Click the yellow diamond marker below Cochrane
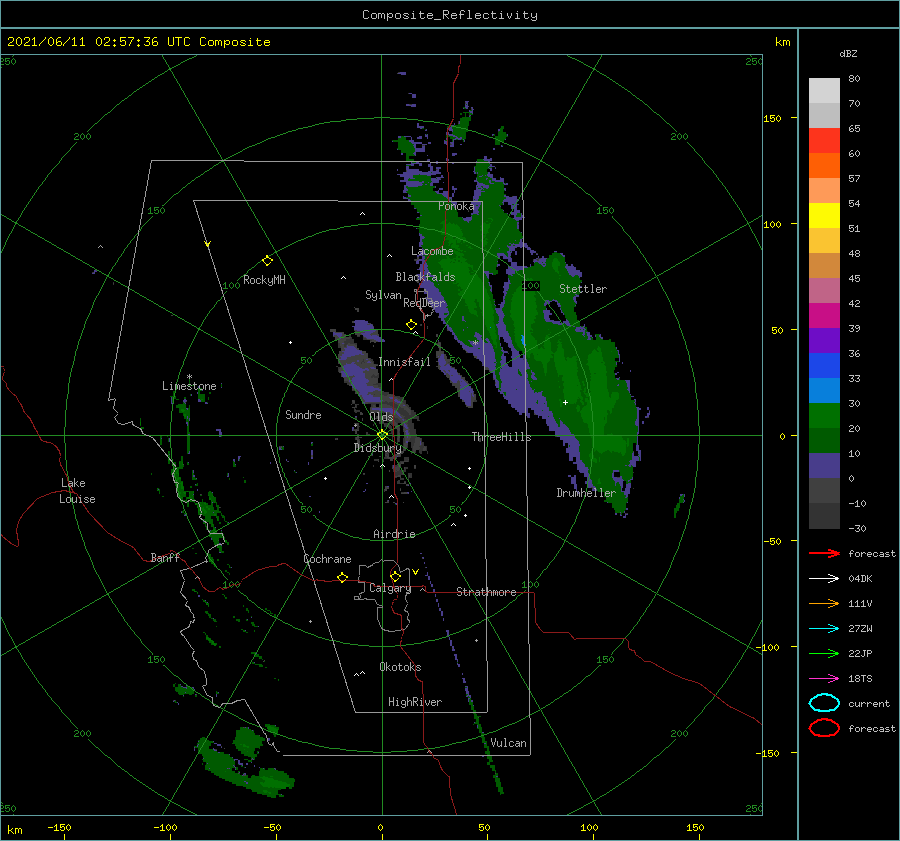Screen dimensions: 900x841 [x=343, y=578]
